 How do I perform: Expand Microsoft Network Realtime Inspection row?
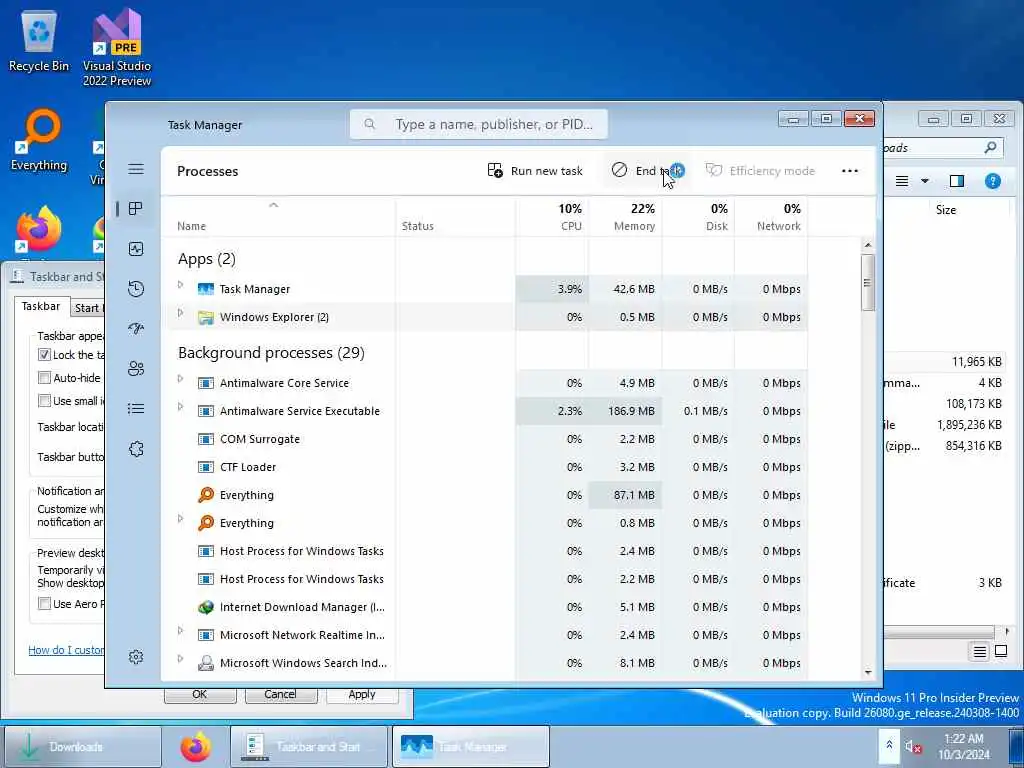(x=181, y=631)
